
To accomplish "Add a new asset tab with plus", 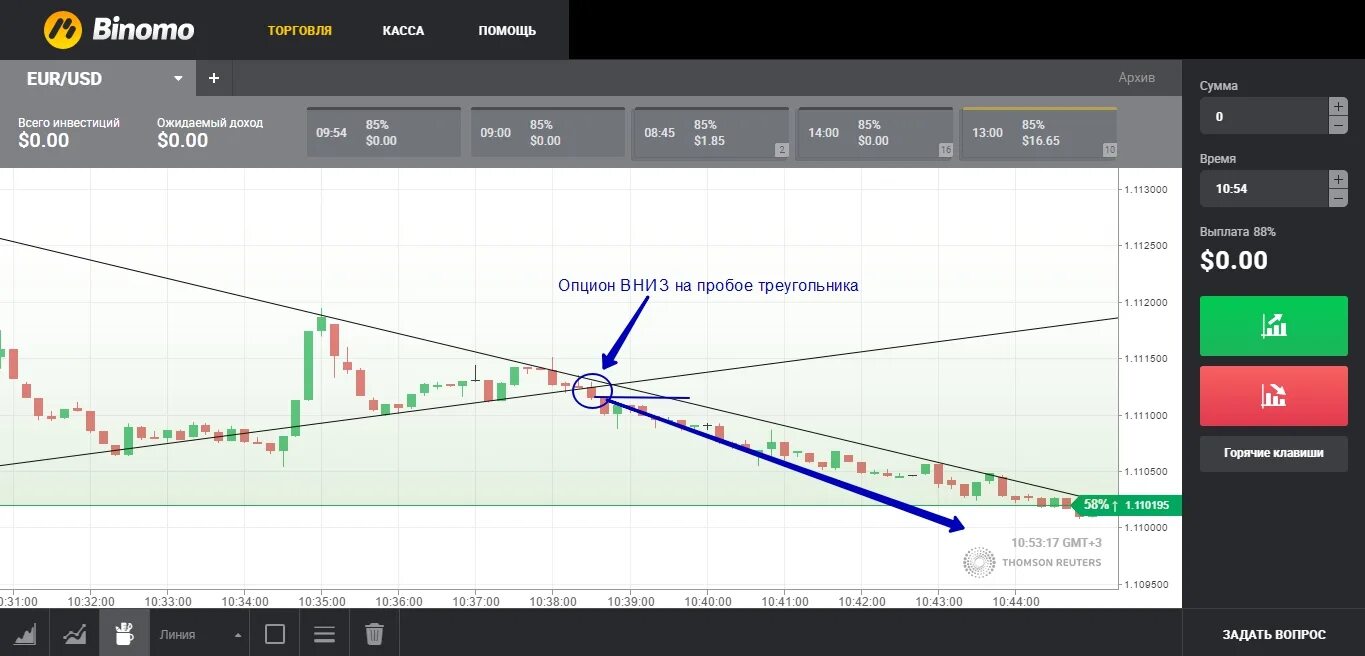I will (x=213, y=78).
